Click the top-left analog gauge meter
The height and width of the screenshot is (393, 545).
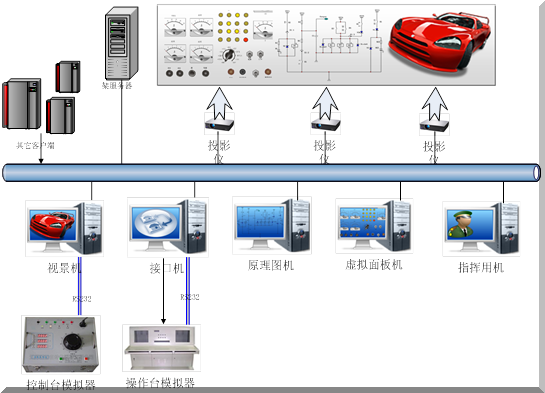tap(175, 26)
